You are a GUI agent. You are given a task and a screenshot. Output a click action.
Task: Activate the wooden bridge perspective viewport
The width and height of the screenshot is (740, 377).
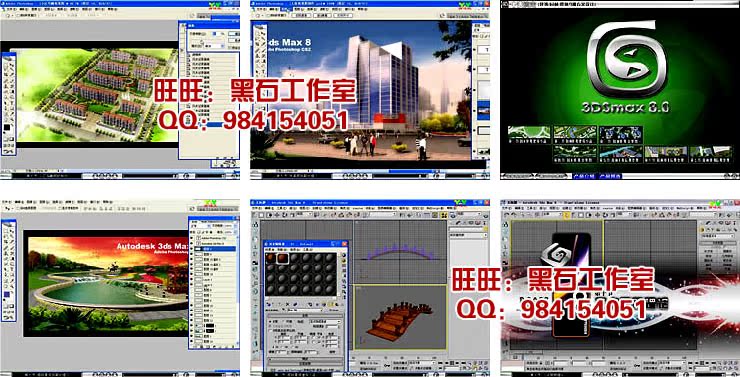coord(400,317)
